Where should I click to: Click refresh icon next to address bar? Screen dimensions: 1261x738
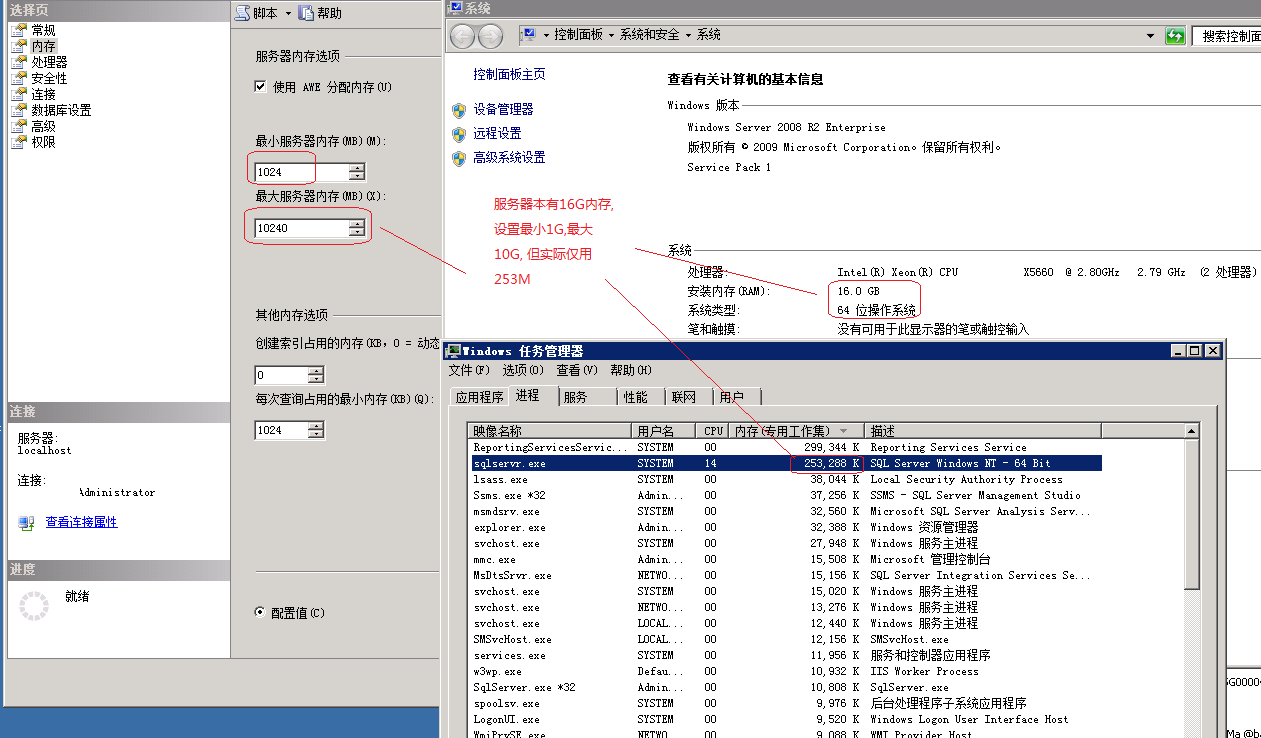click(1175, 36)
